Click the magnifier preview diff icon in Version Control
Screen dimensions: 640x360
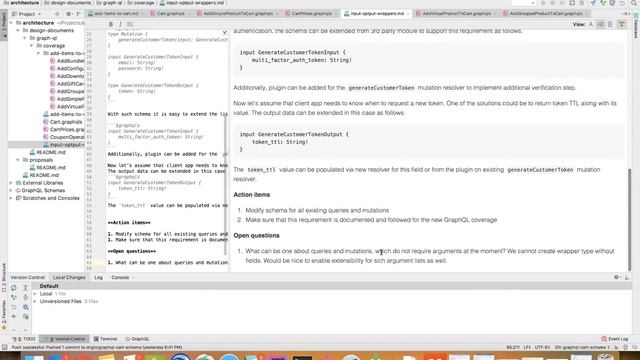click(x=25, y=307)
